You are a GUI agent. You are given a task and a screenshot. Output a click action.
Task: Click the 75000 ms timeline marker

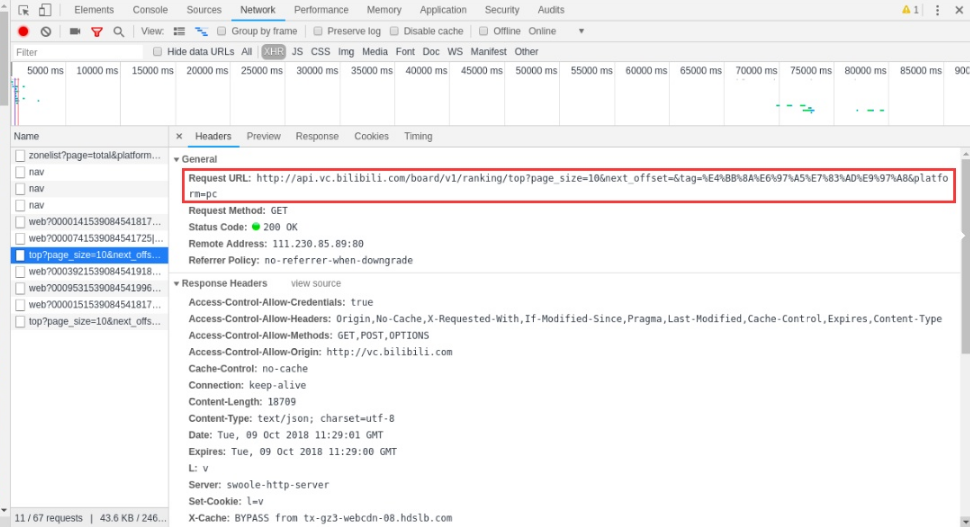coord(810,71)
